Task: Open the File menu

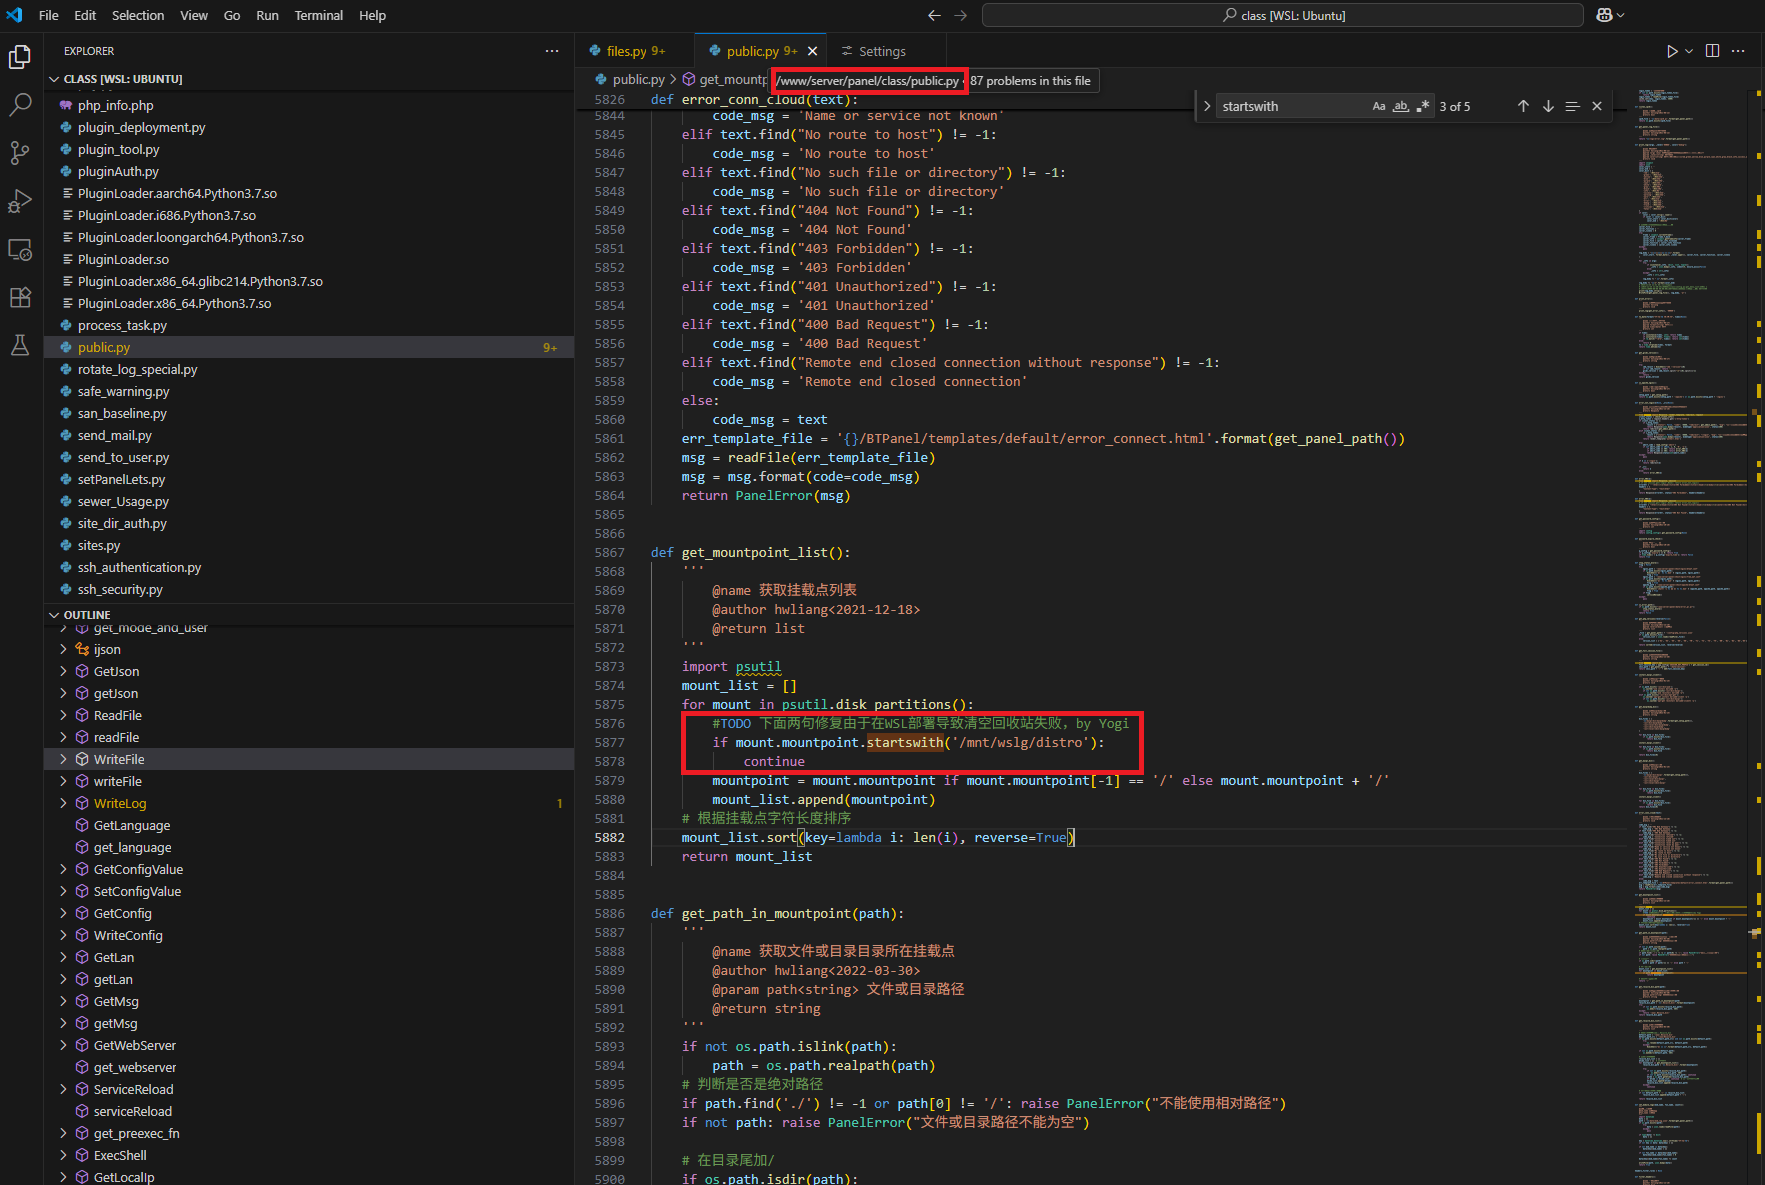Action: point(49,15)
